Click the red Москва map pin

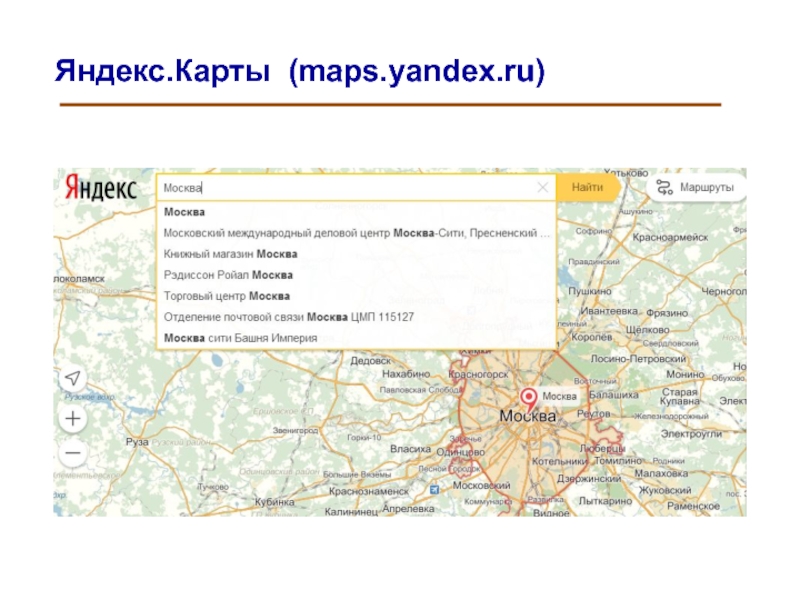click(529, 399)
